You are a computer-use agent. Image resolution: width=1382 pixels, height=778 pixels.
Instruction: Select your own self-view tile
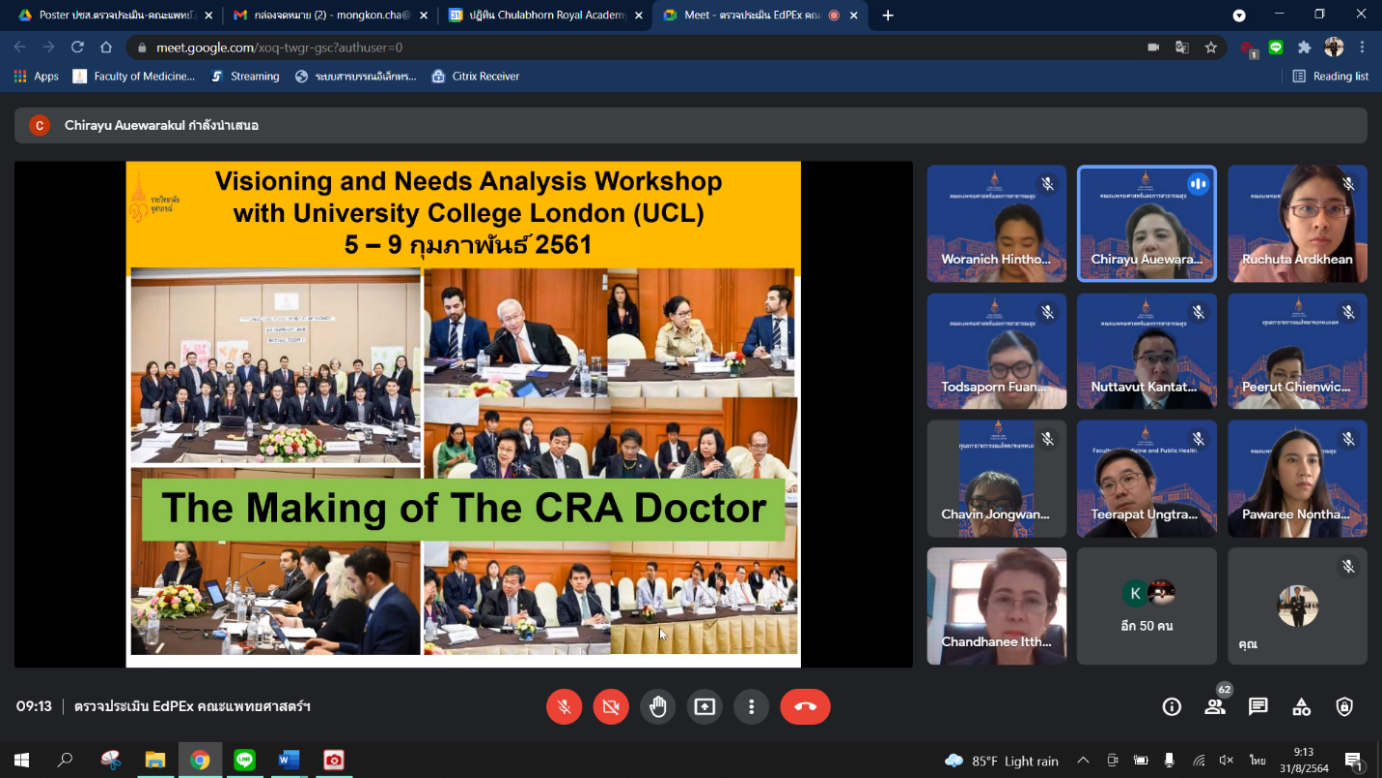[1297, 606]
